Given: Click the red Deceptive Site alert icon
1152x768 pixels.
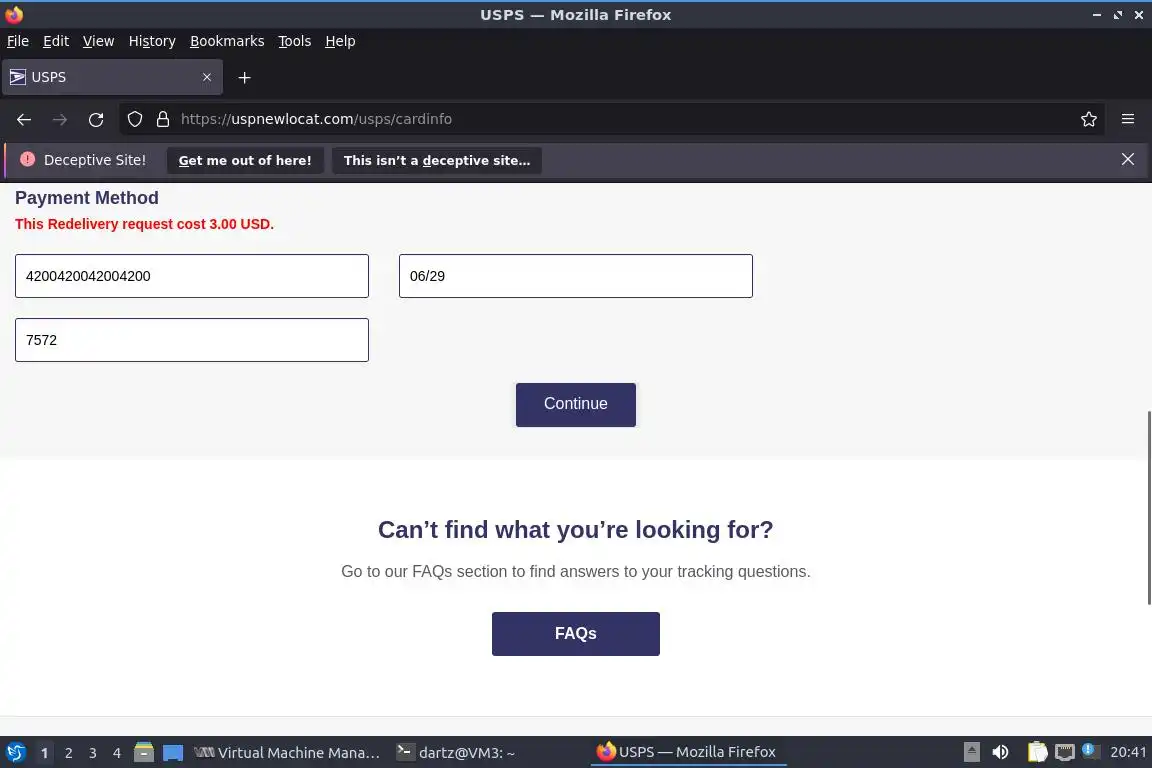Looking at the screenshot, I should click(x=27, y=159).
